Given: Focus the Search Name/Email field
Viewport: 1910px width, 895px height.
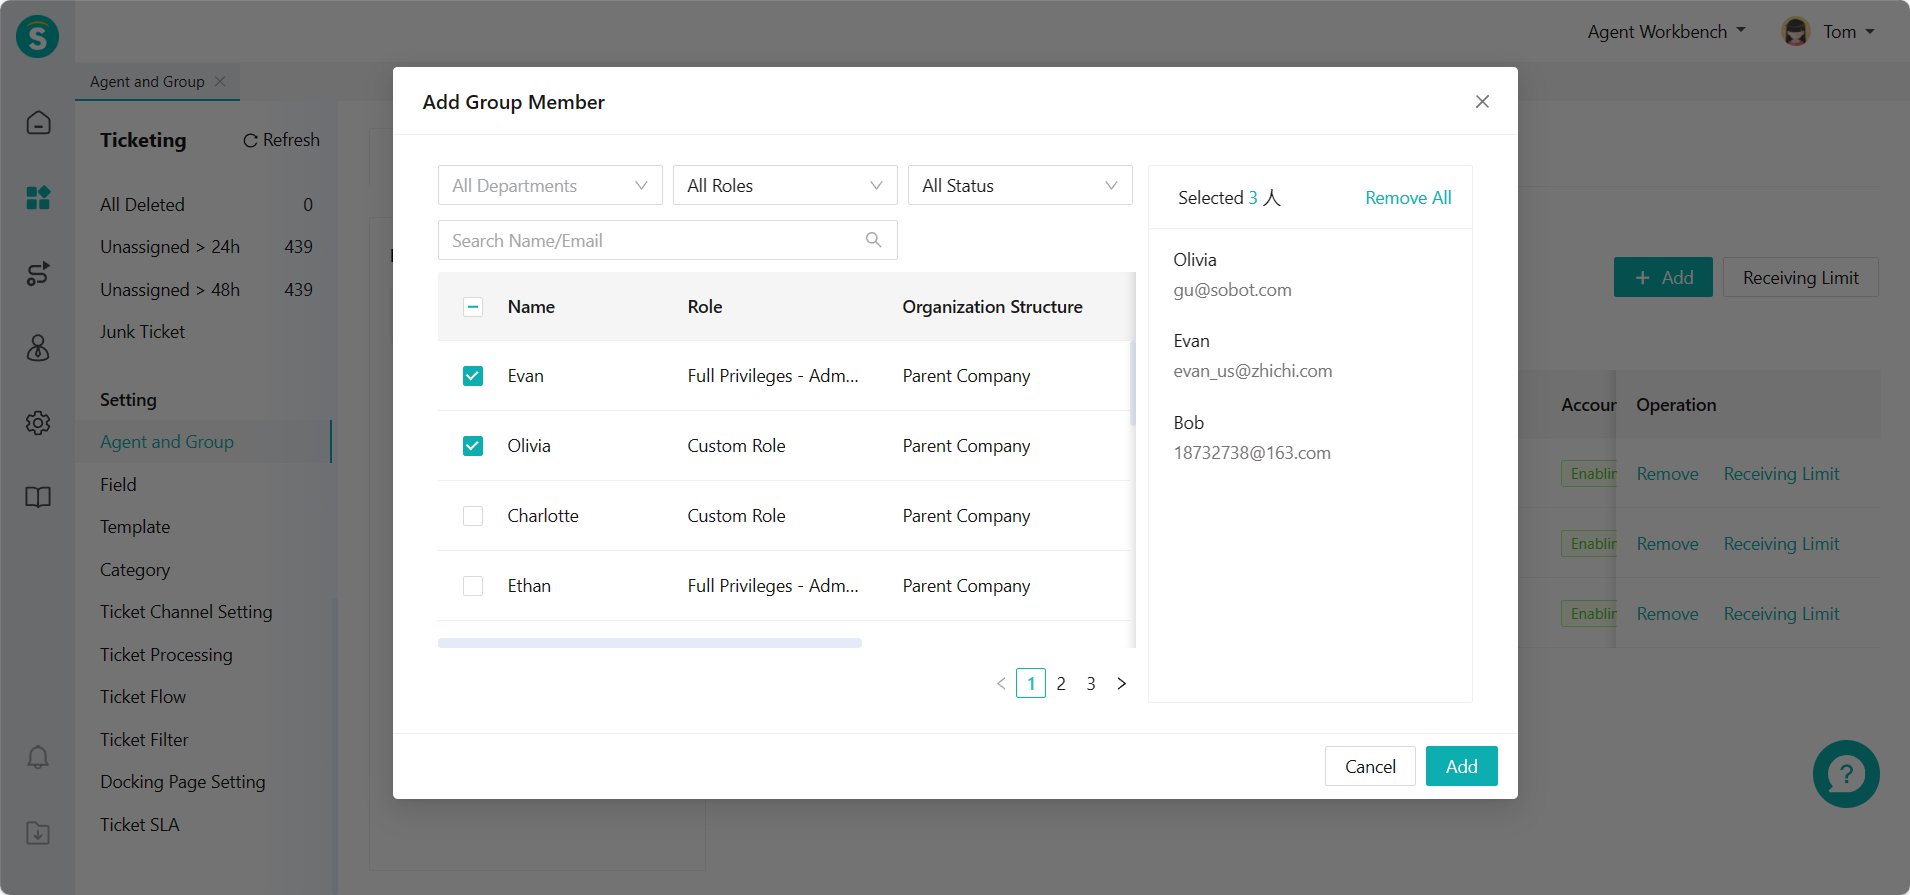Looking at the screenshot, I should click(667, 240).
